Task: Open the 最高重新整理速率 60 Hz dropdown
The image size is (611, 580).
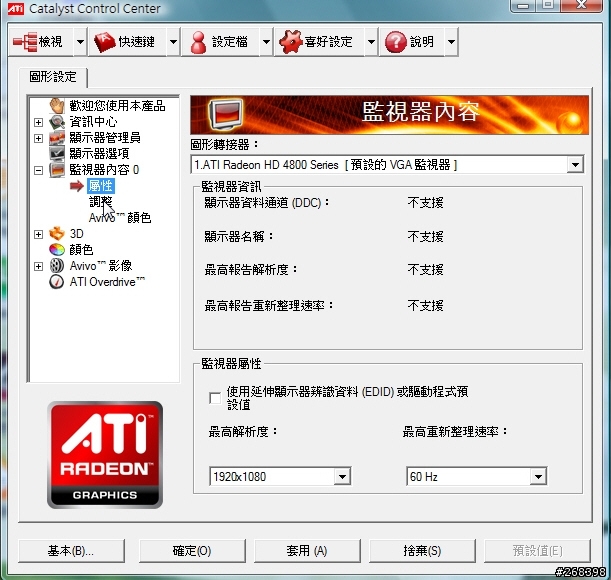Action: click(x=538, y=476)
